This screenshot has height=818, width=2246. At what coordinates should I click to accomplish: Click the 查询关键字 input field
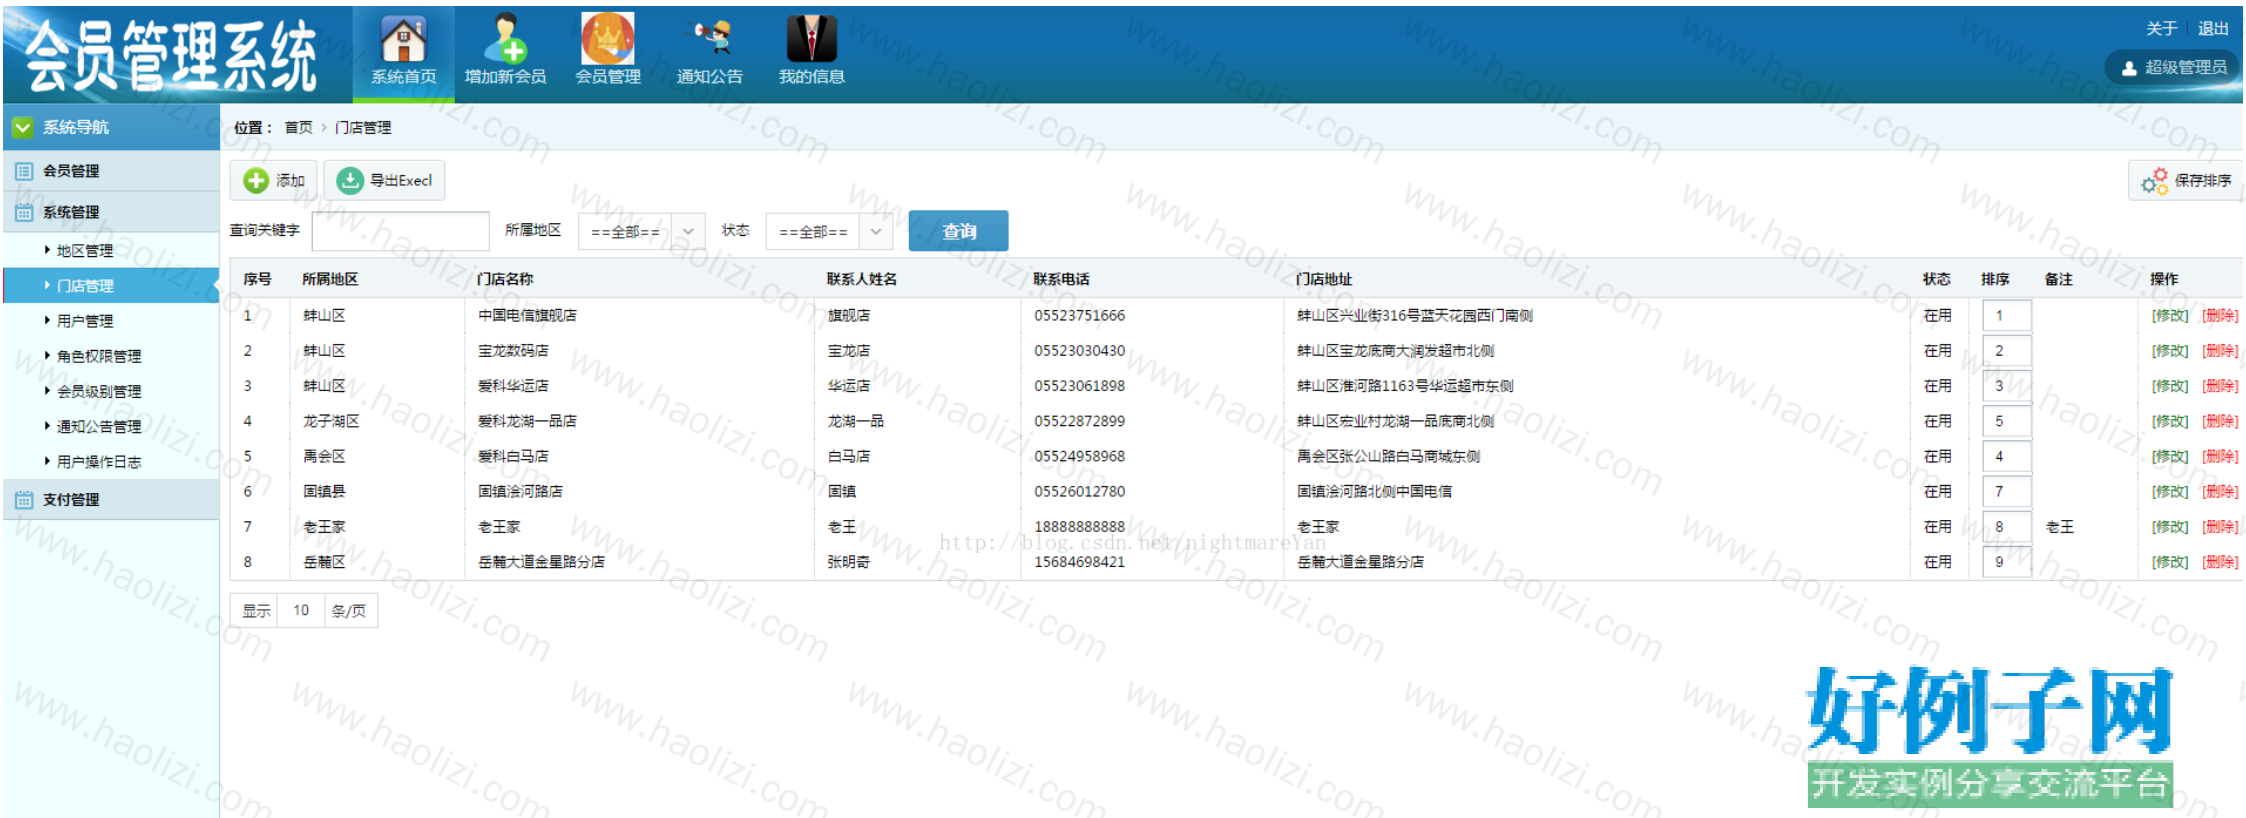click(400, 231)
